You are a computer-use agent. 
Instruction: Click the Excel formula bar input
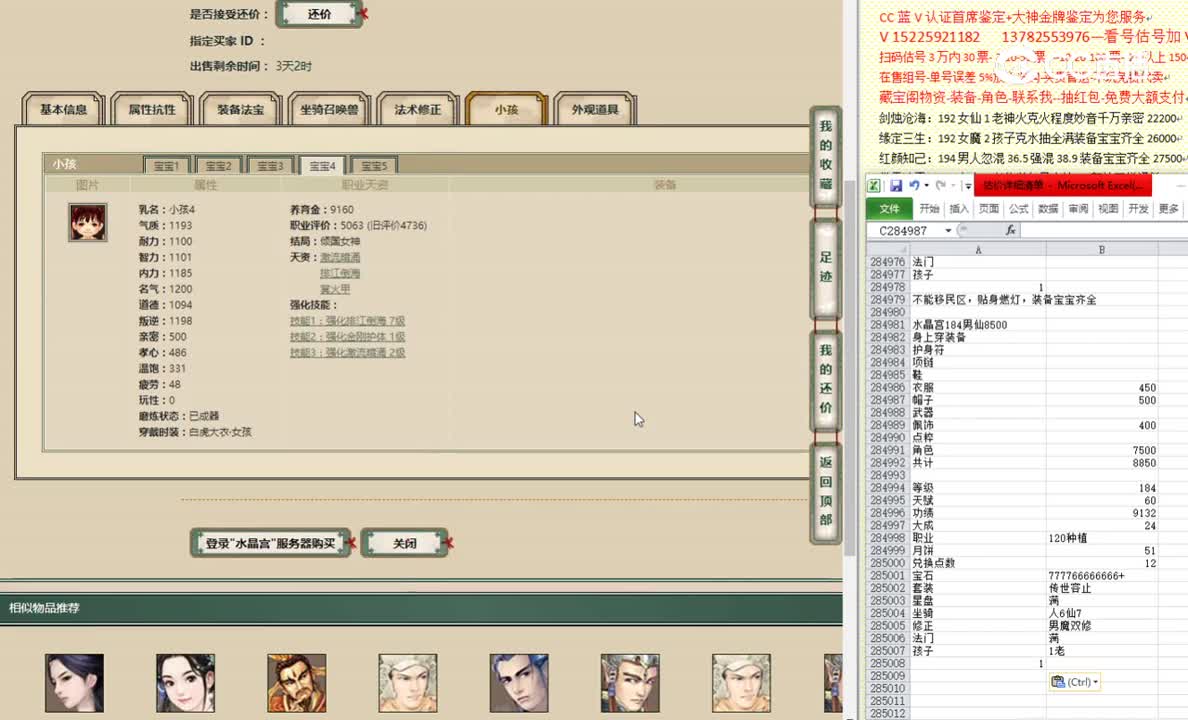pos(1104,230)
